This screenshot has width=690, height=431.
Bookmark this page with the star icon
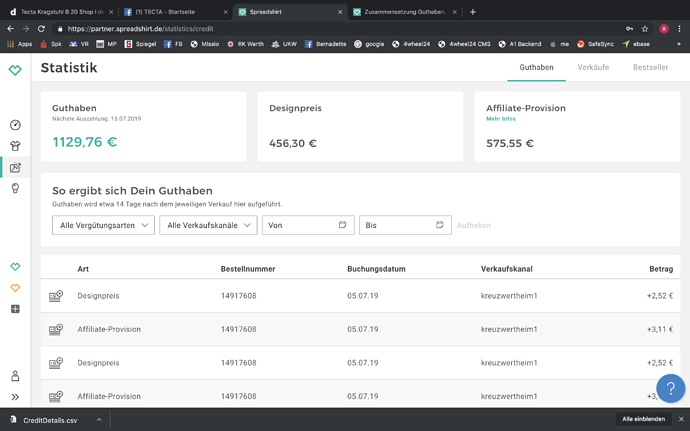[x=645, y=29]
